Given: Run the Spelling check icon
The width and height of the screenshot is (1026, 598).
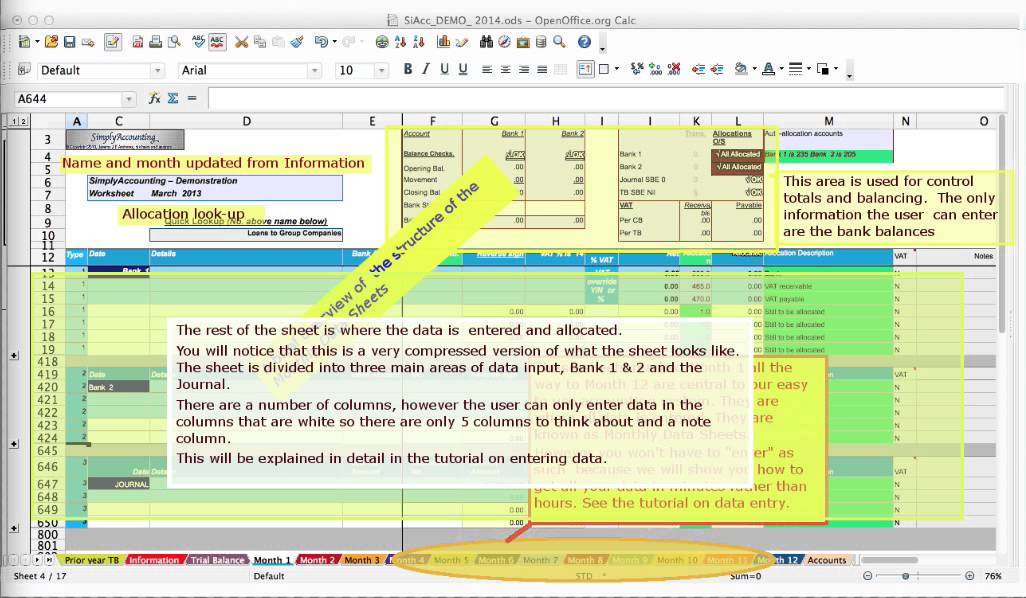Looking at the screenshot, I should (199, 43).
